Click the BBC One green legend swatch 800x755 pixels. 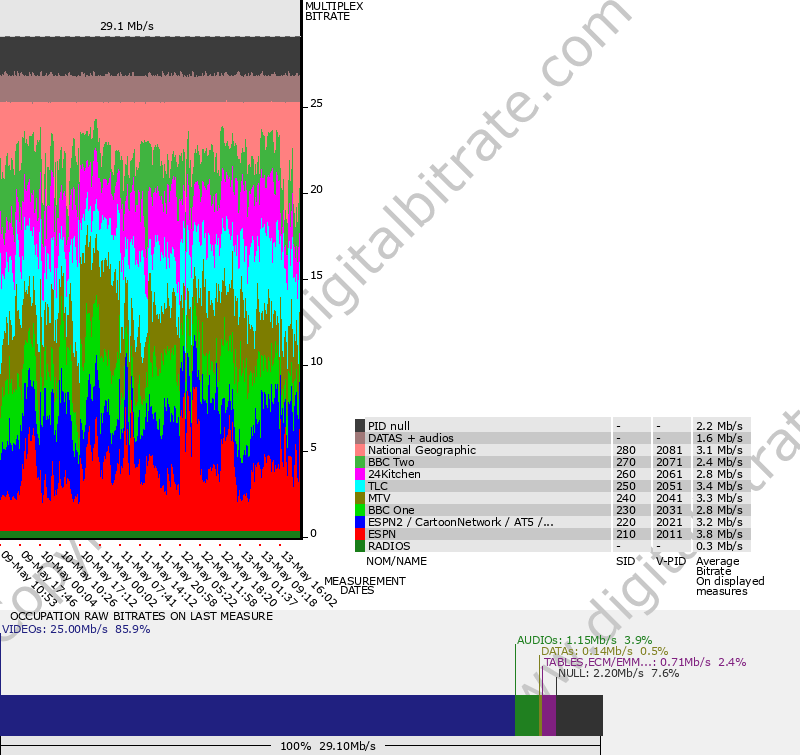coord(360,510)
